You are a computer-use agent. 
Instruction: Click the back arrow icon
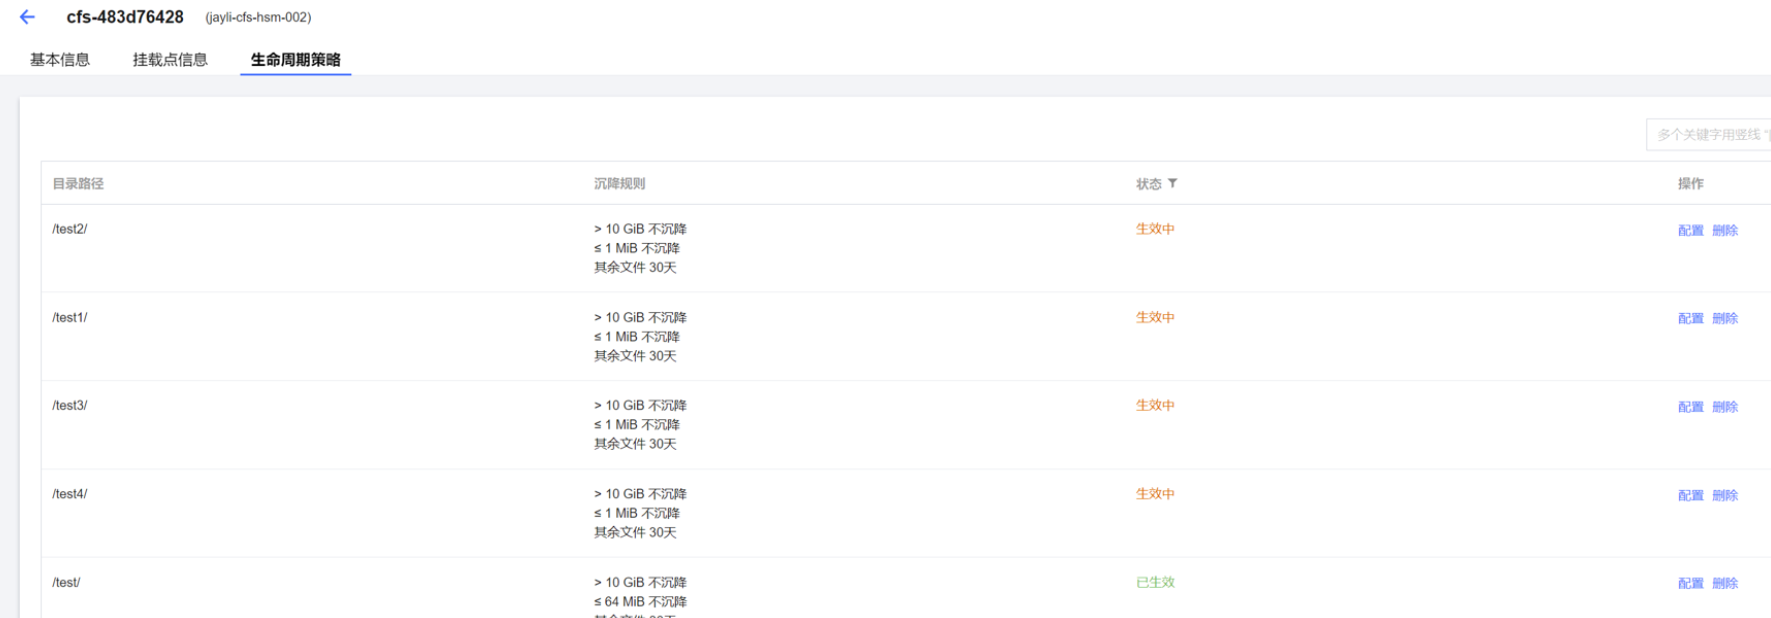[x=27, y=17]
